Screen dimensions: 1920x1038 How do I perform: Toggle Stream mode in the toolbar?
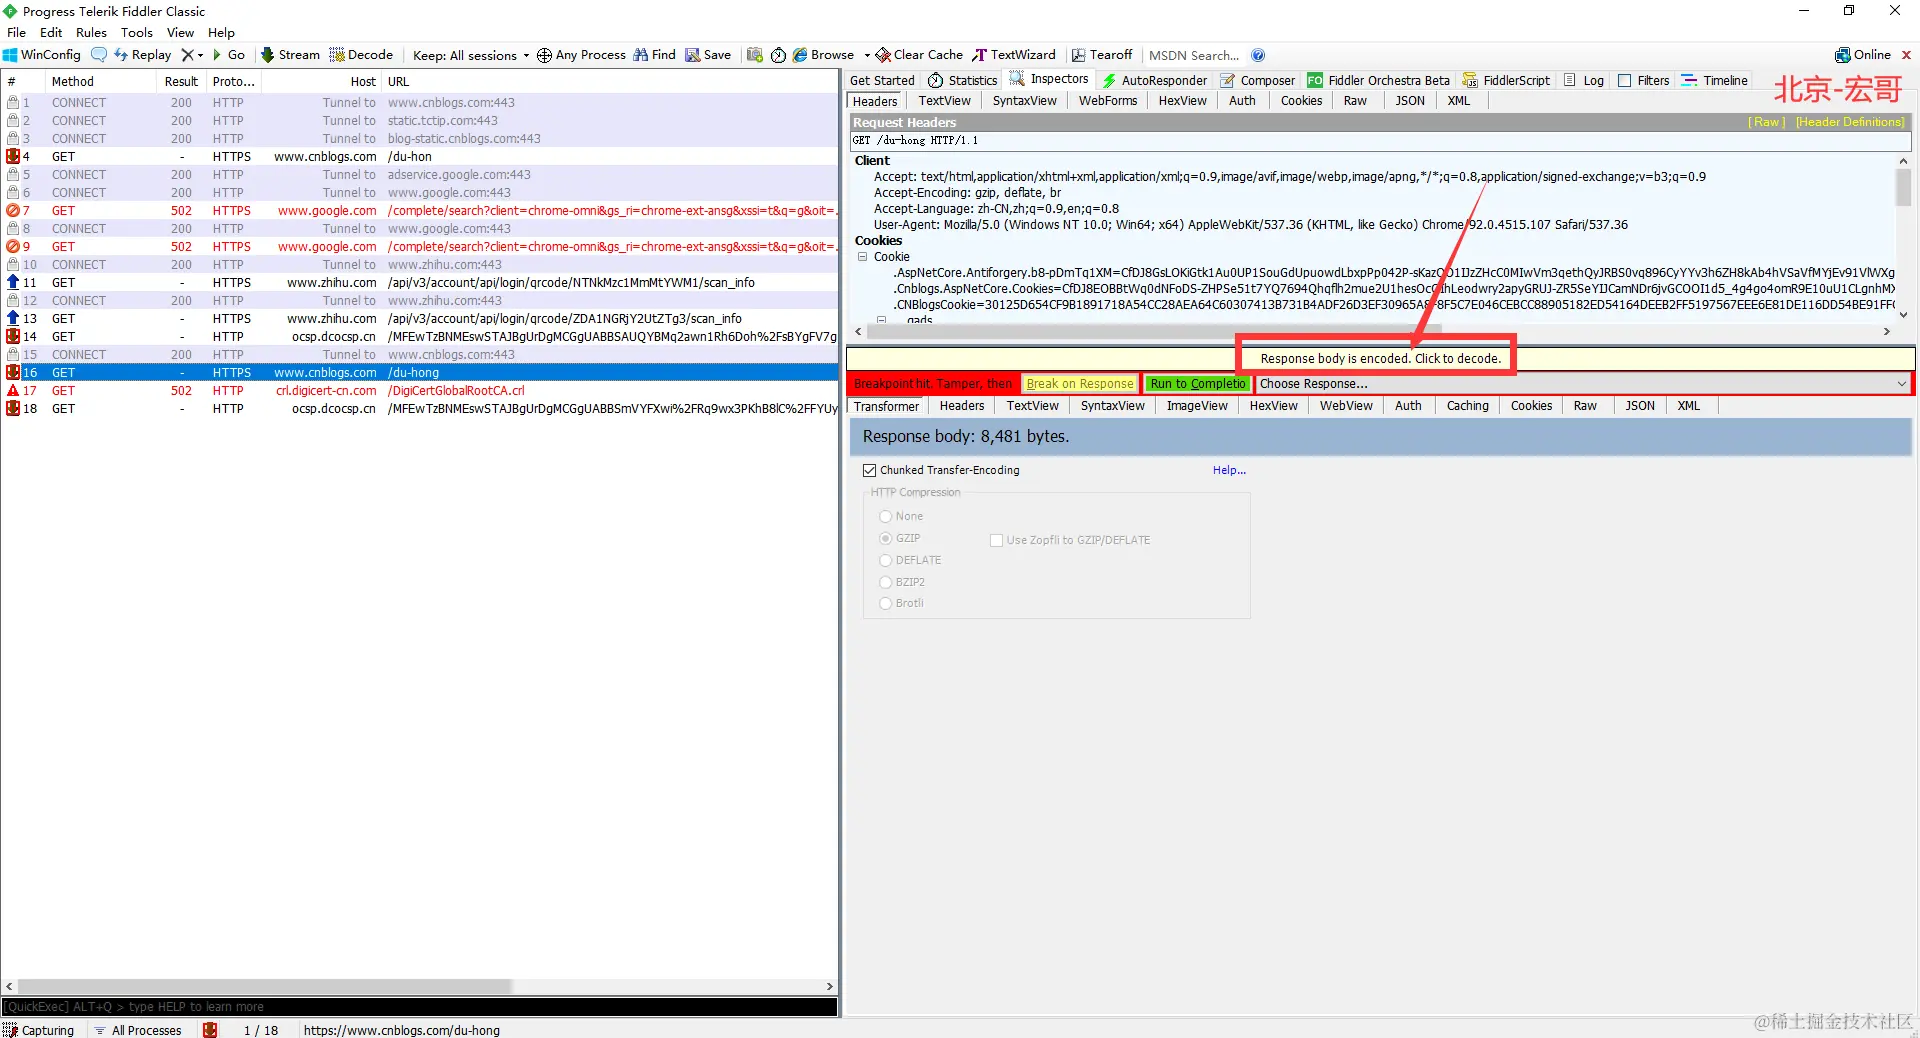pos(291,55)
